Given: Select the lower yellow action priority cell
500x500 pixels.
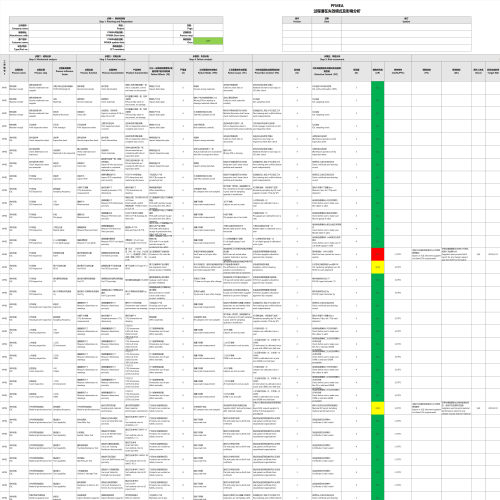Looking at the screenshot, I should 377,408.
